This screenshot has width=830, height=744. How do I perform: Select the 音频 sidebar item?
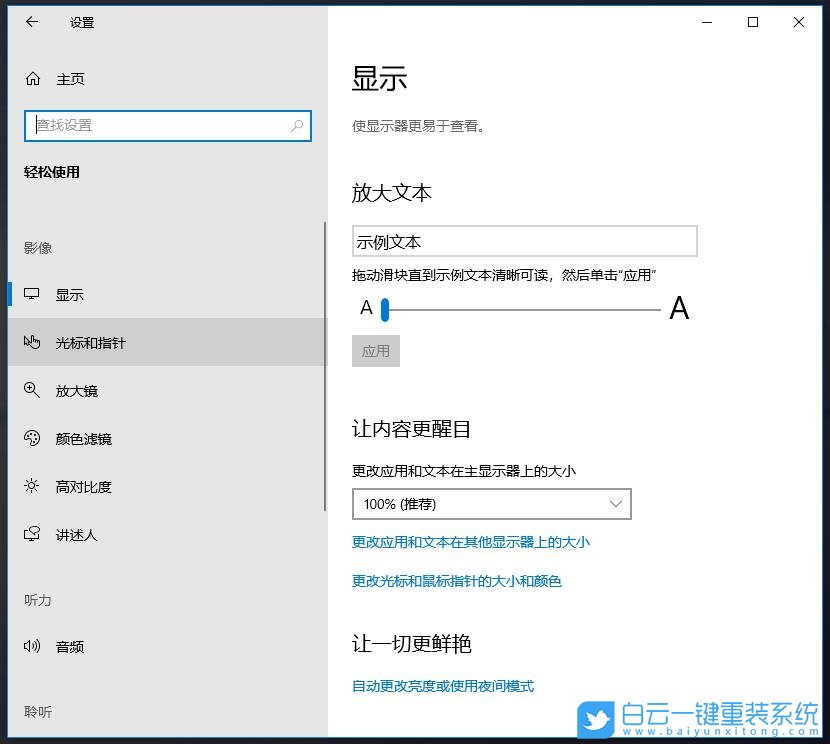[x=68, y=646]
